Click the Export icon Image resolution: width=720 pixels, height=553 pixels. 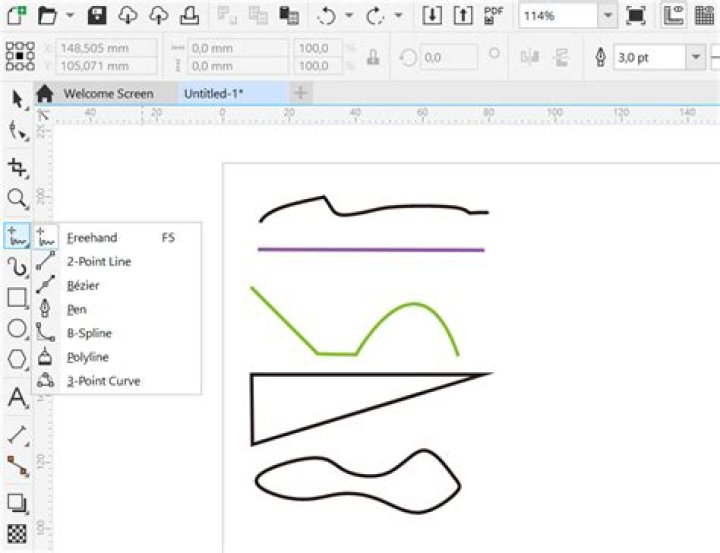click(463, 15)
